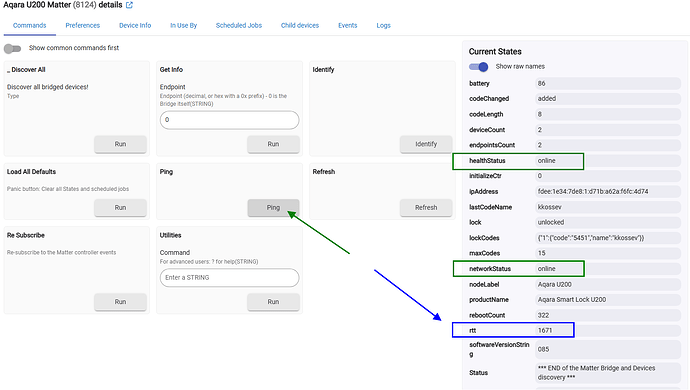
Task: Select the softwareVersionString value 085
Action: [608, 349]
